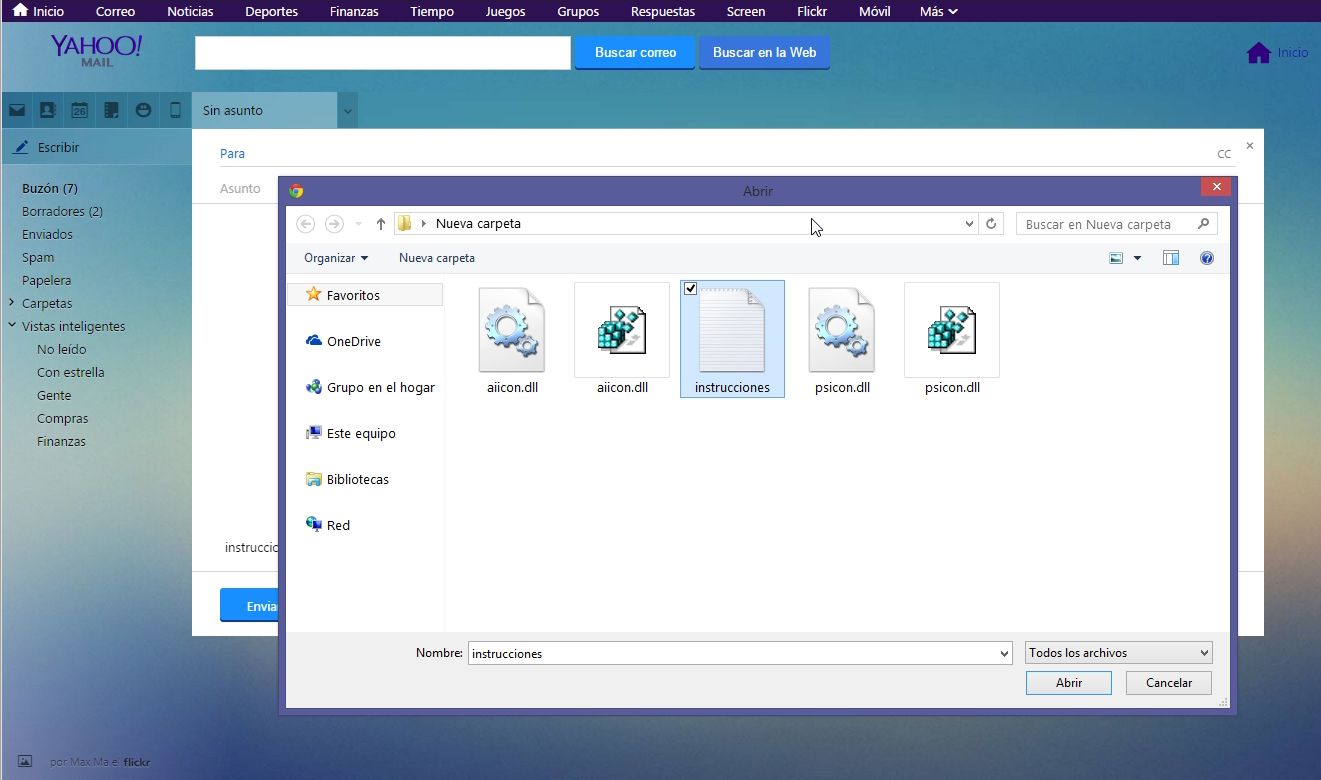The image size is (1321, 780).
Task: Change the view with the view icon
Action: coord(1116,258)
